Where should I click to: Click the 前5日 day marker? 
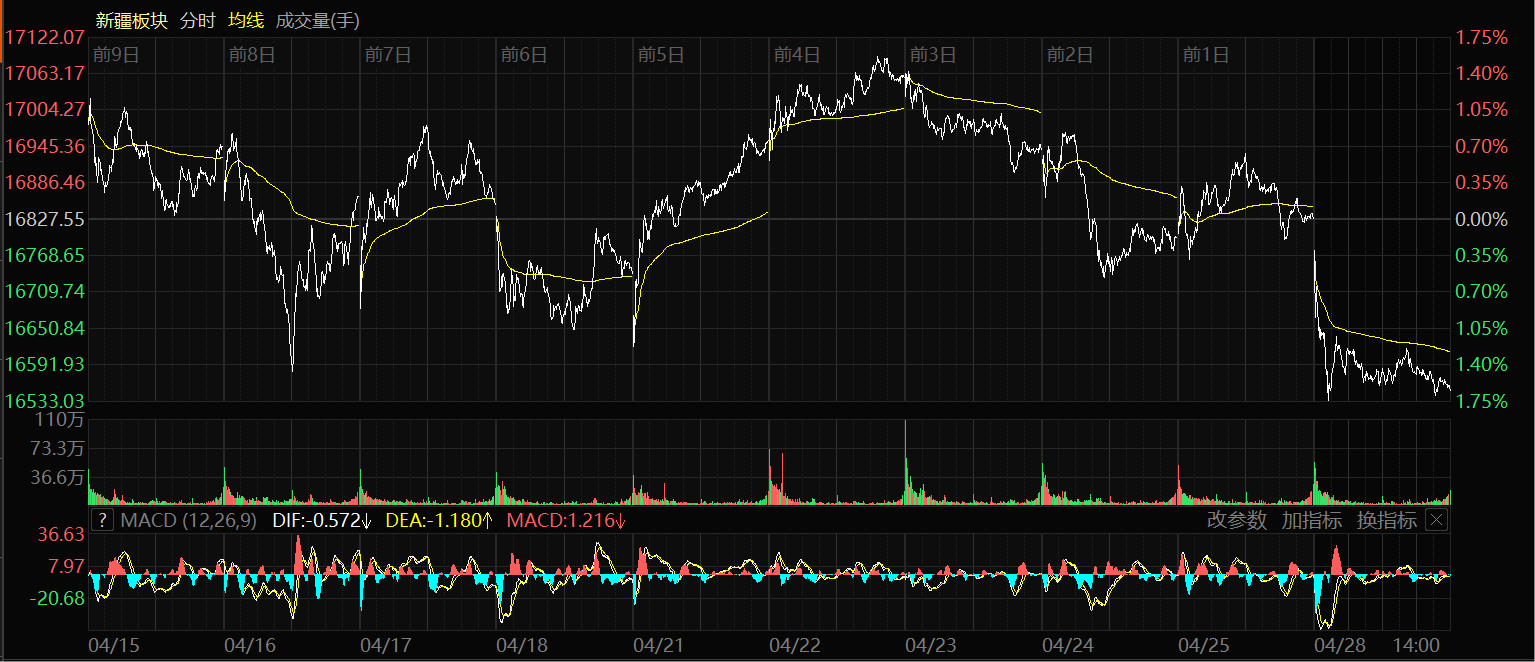pos(660,54)
